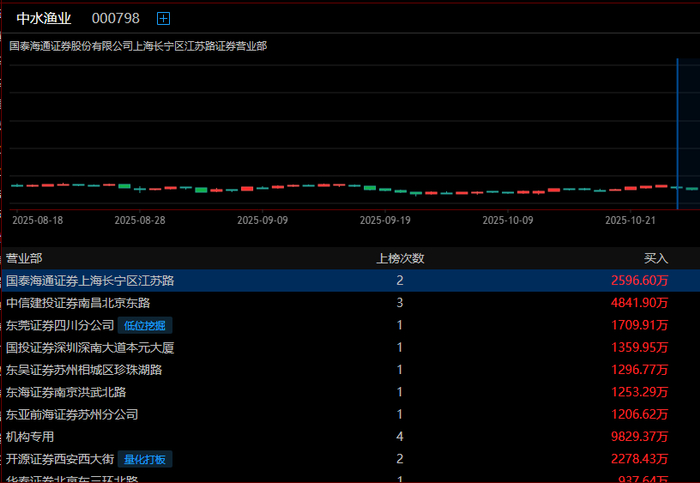Viewport: 700px width, 483px height.
Task: Click buy amount 1206.62万
Action: pos(639,414)
